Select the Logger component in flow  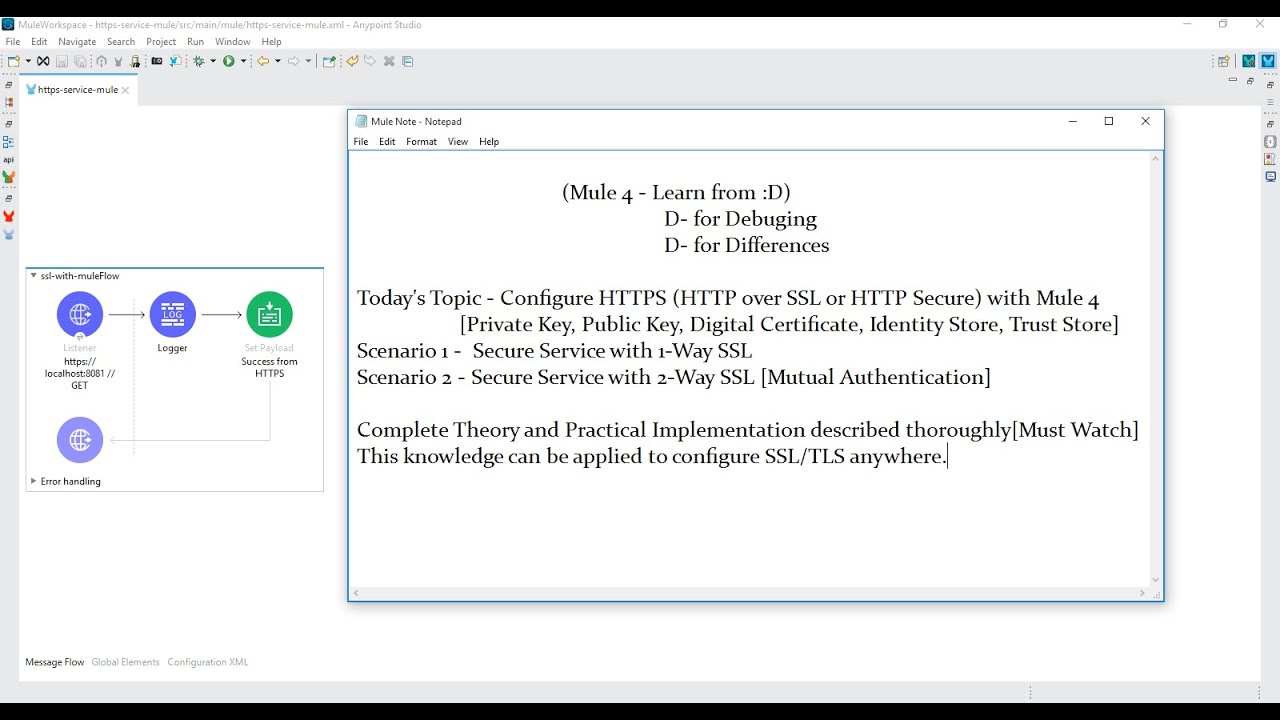[x=172, y=314]
